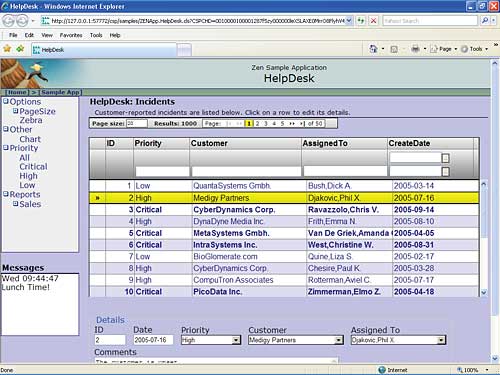Click the Home toolbar icon
500x375 pixels.
tap(373, 49)
